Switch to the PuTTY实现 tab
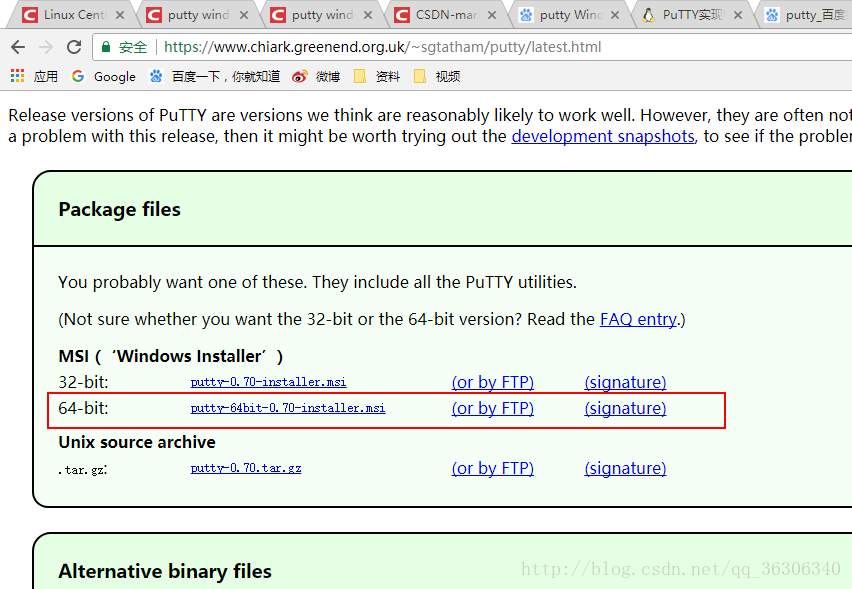Viewport: 852px width, 589px height. point(692,15)
